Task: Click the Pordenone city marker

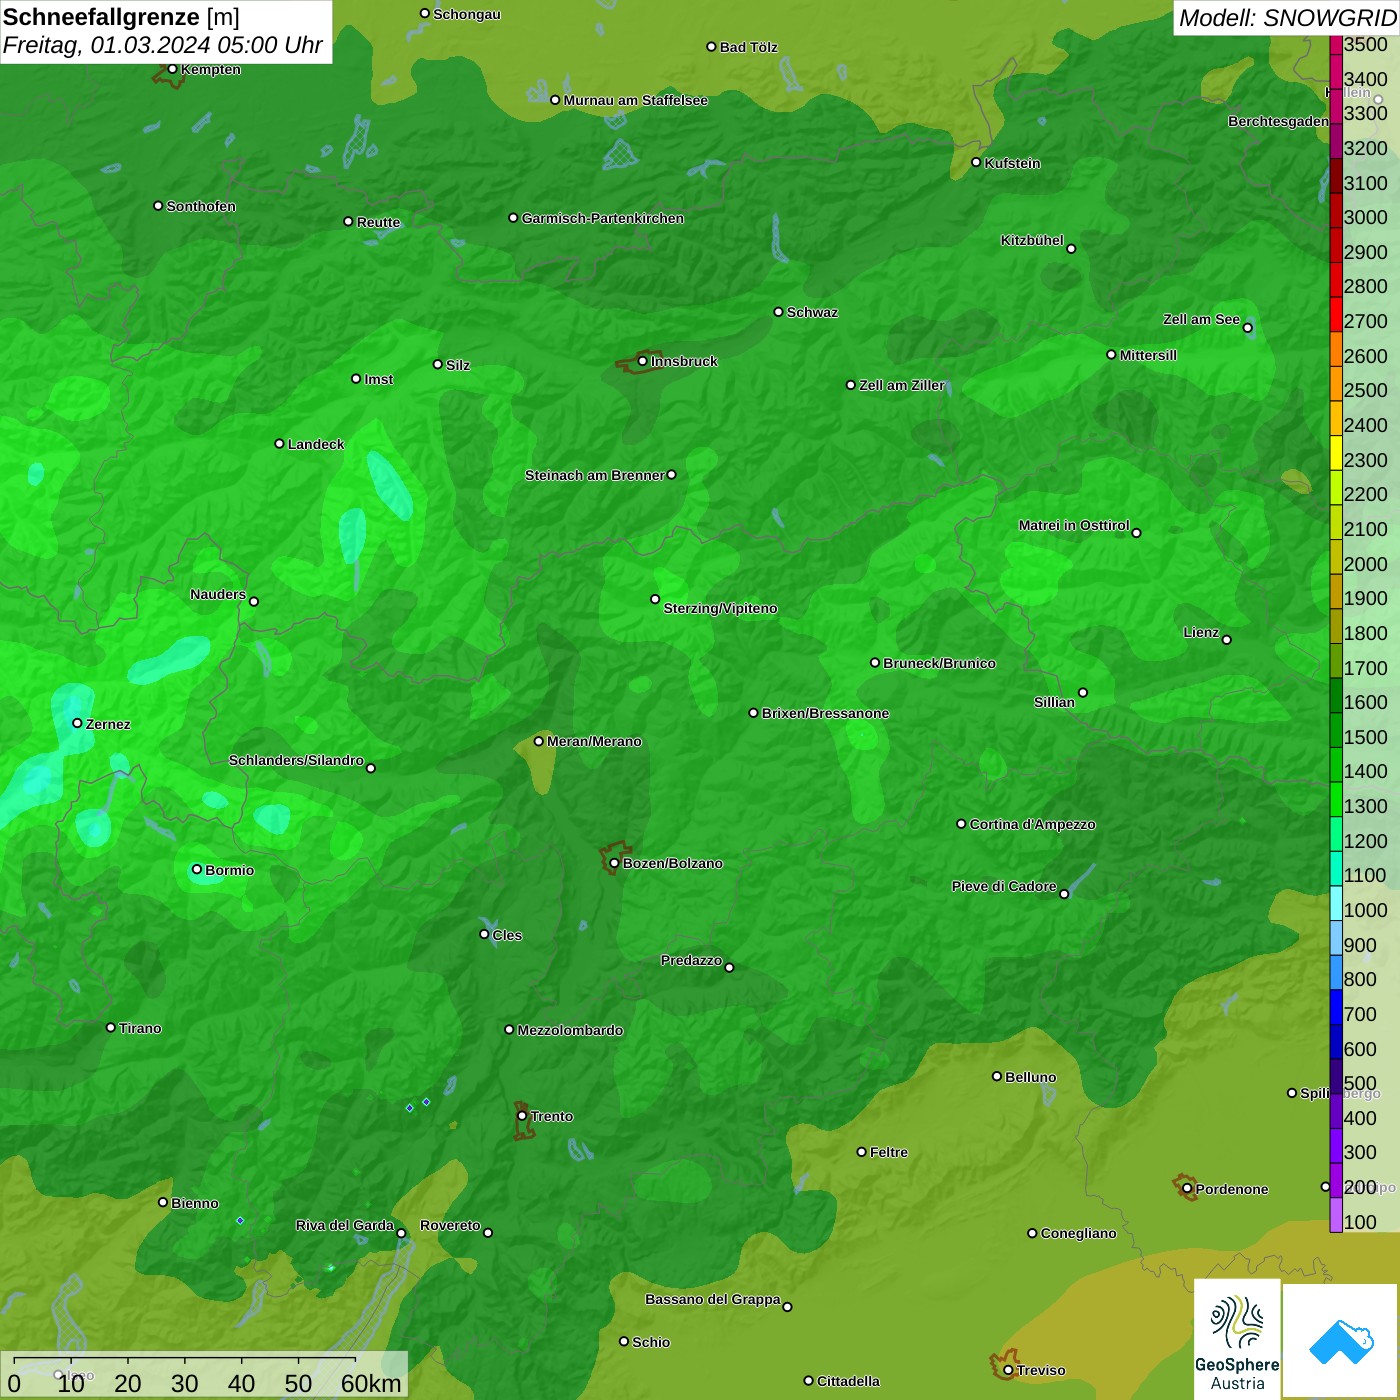Action: [1187, 1189]
